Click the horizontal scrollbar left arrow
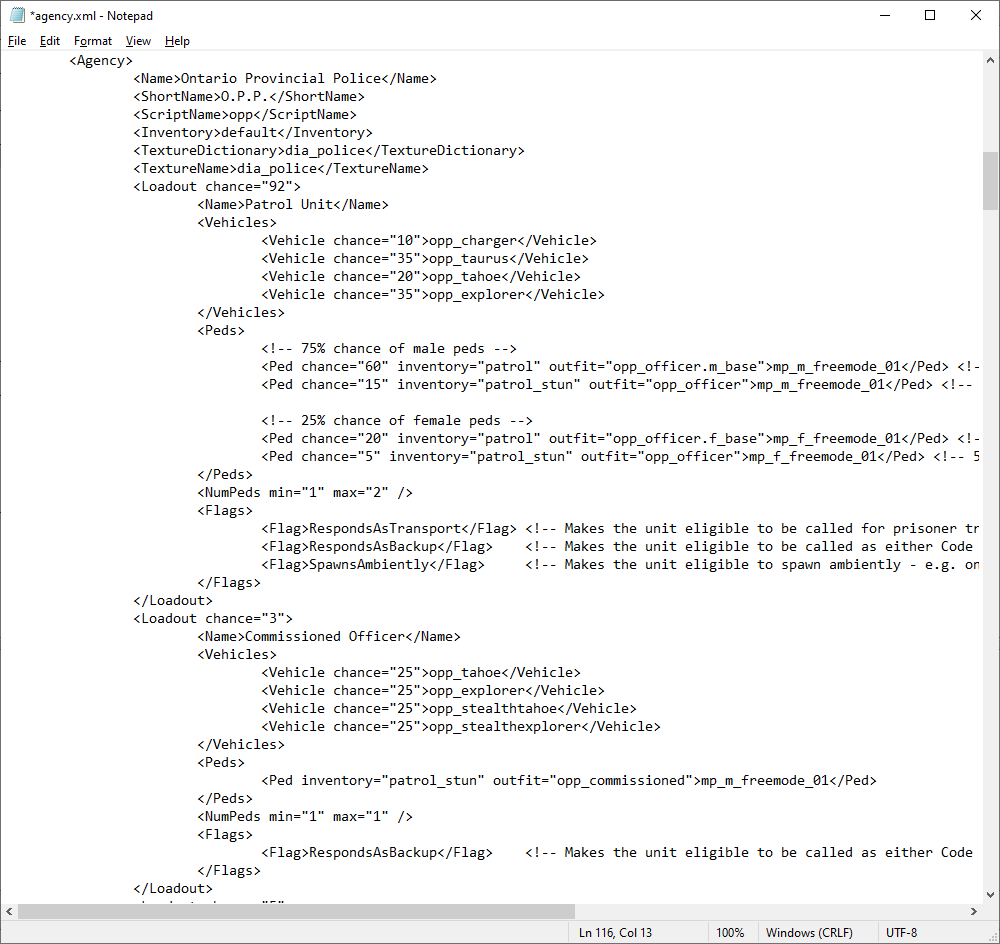The height and width of the screenshot is (944, 1000). 9,911
